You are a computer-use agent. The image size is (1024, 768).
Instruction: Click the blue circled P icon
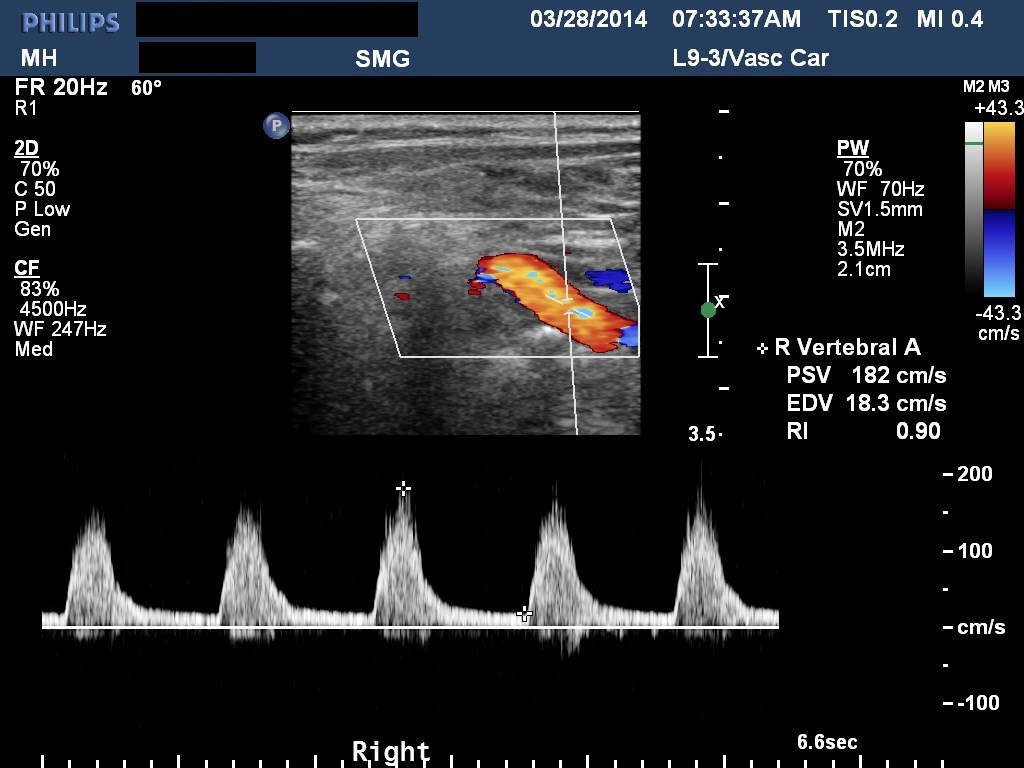276,125
